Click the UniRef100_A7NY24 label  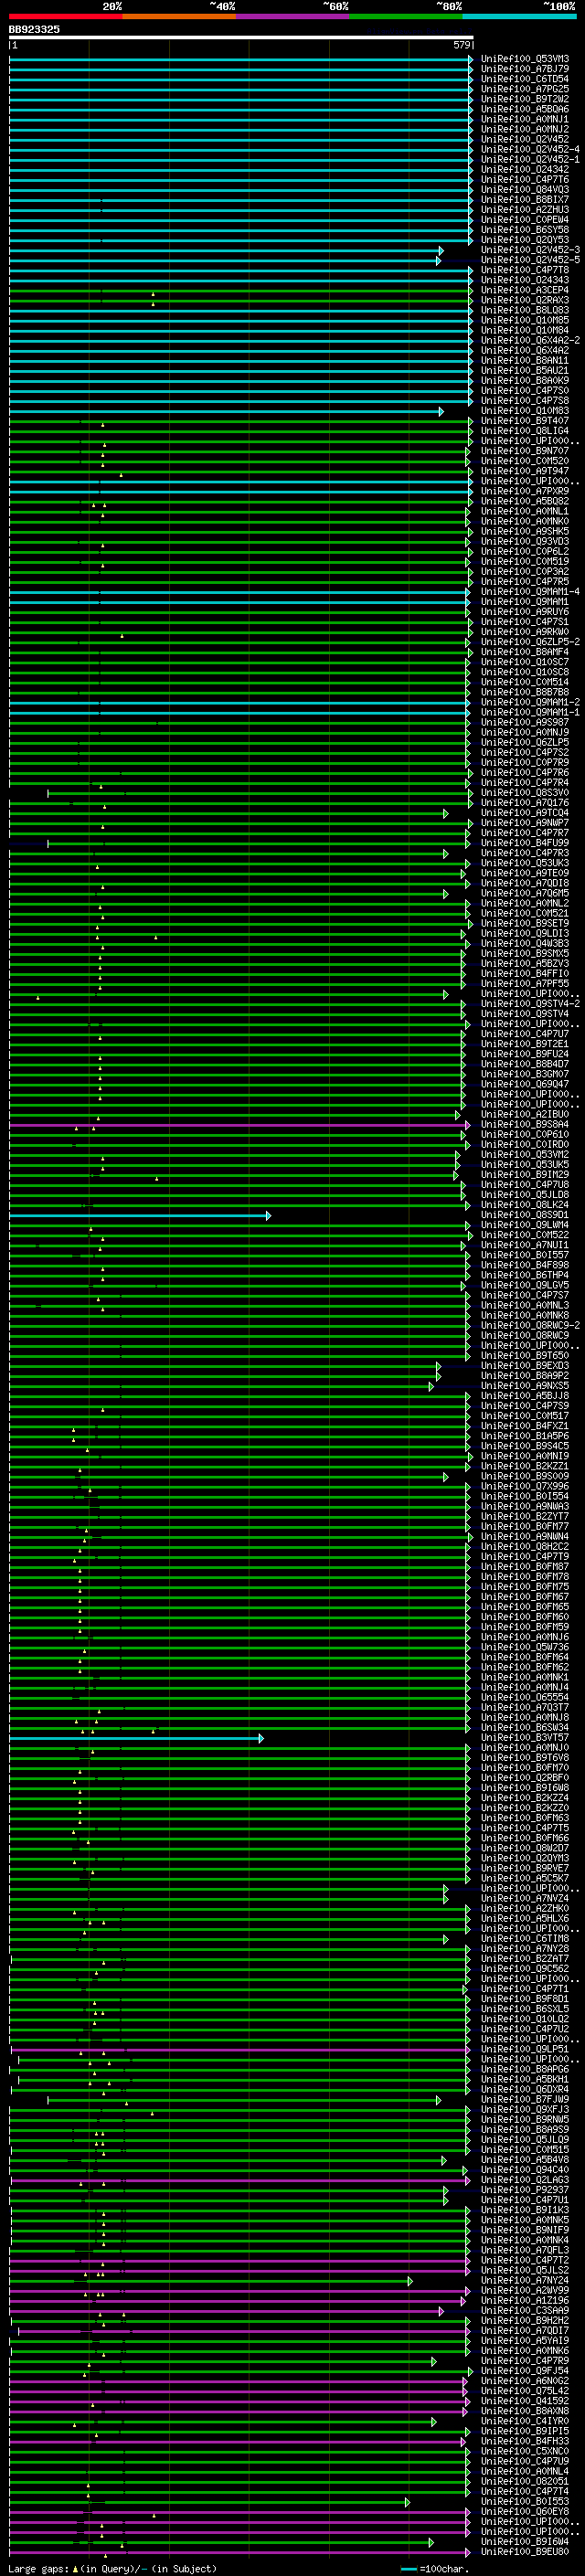pyautogui.click(x=525, y=2281)
